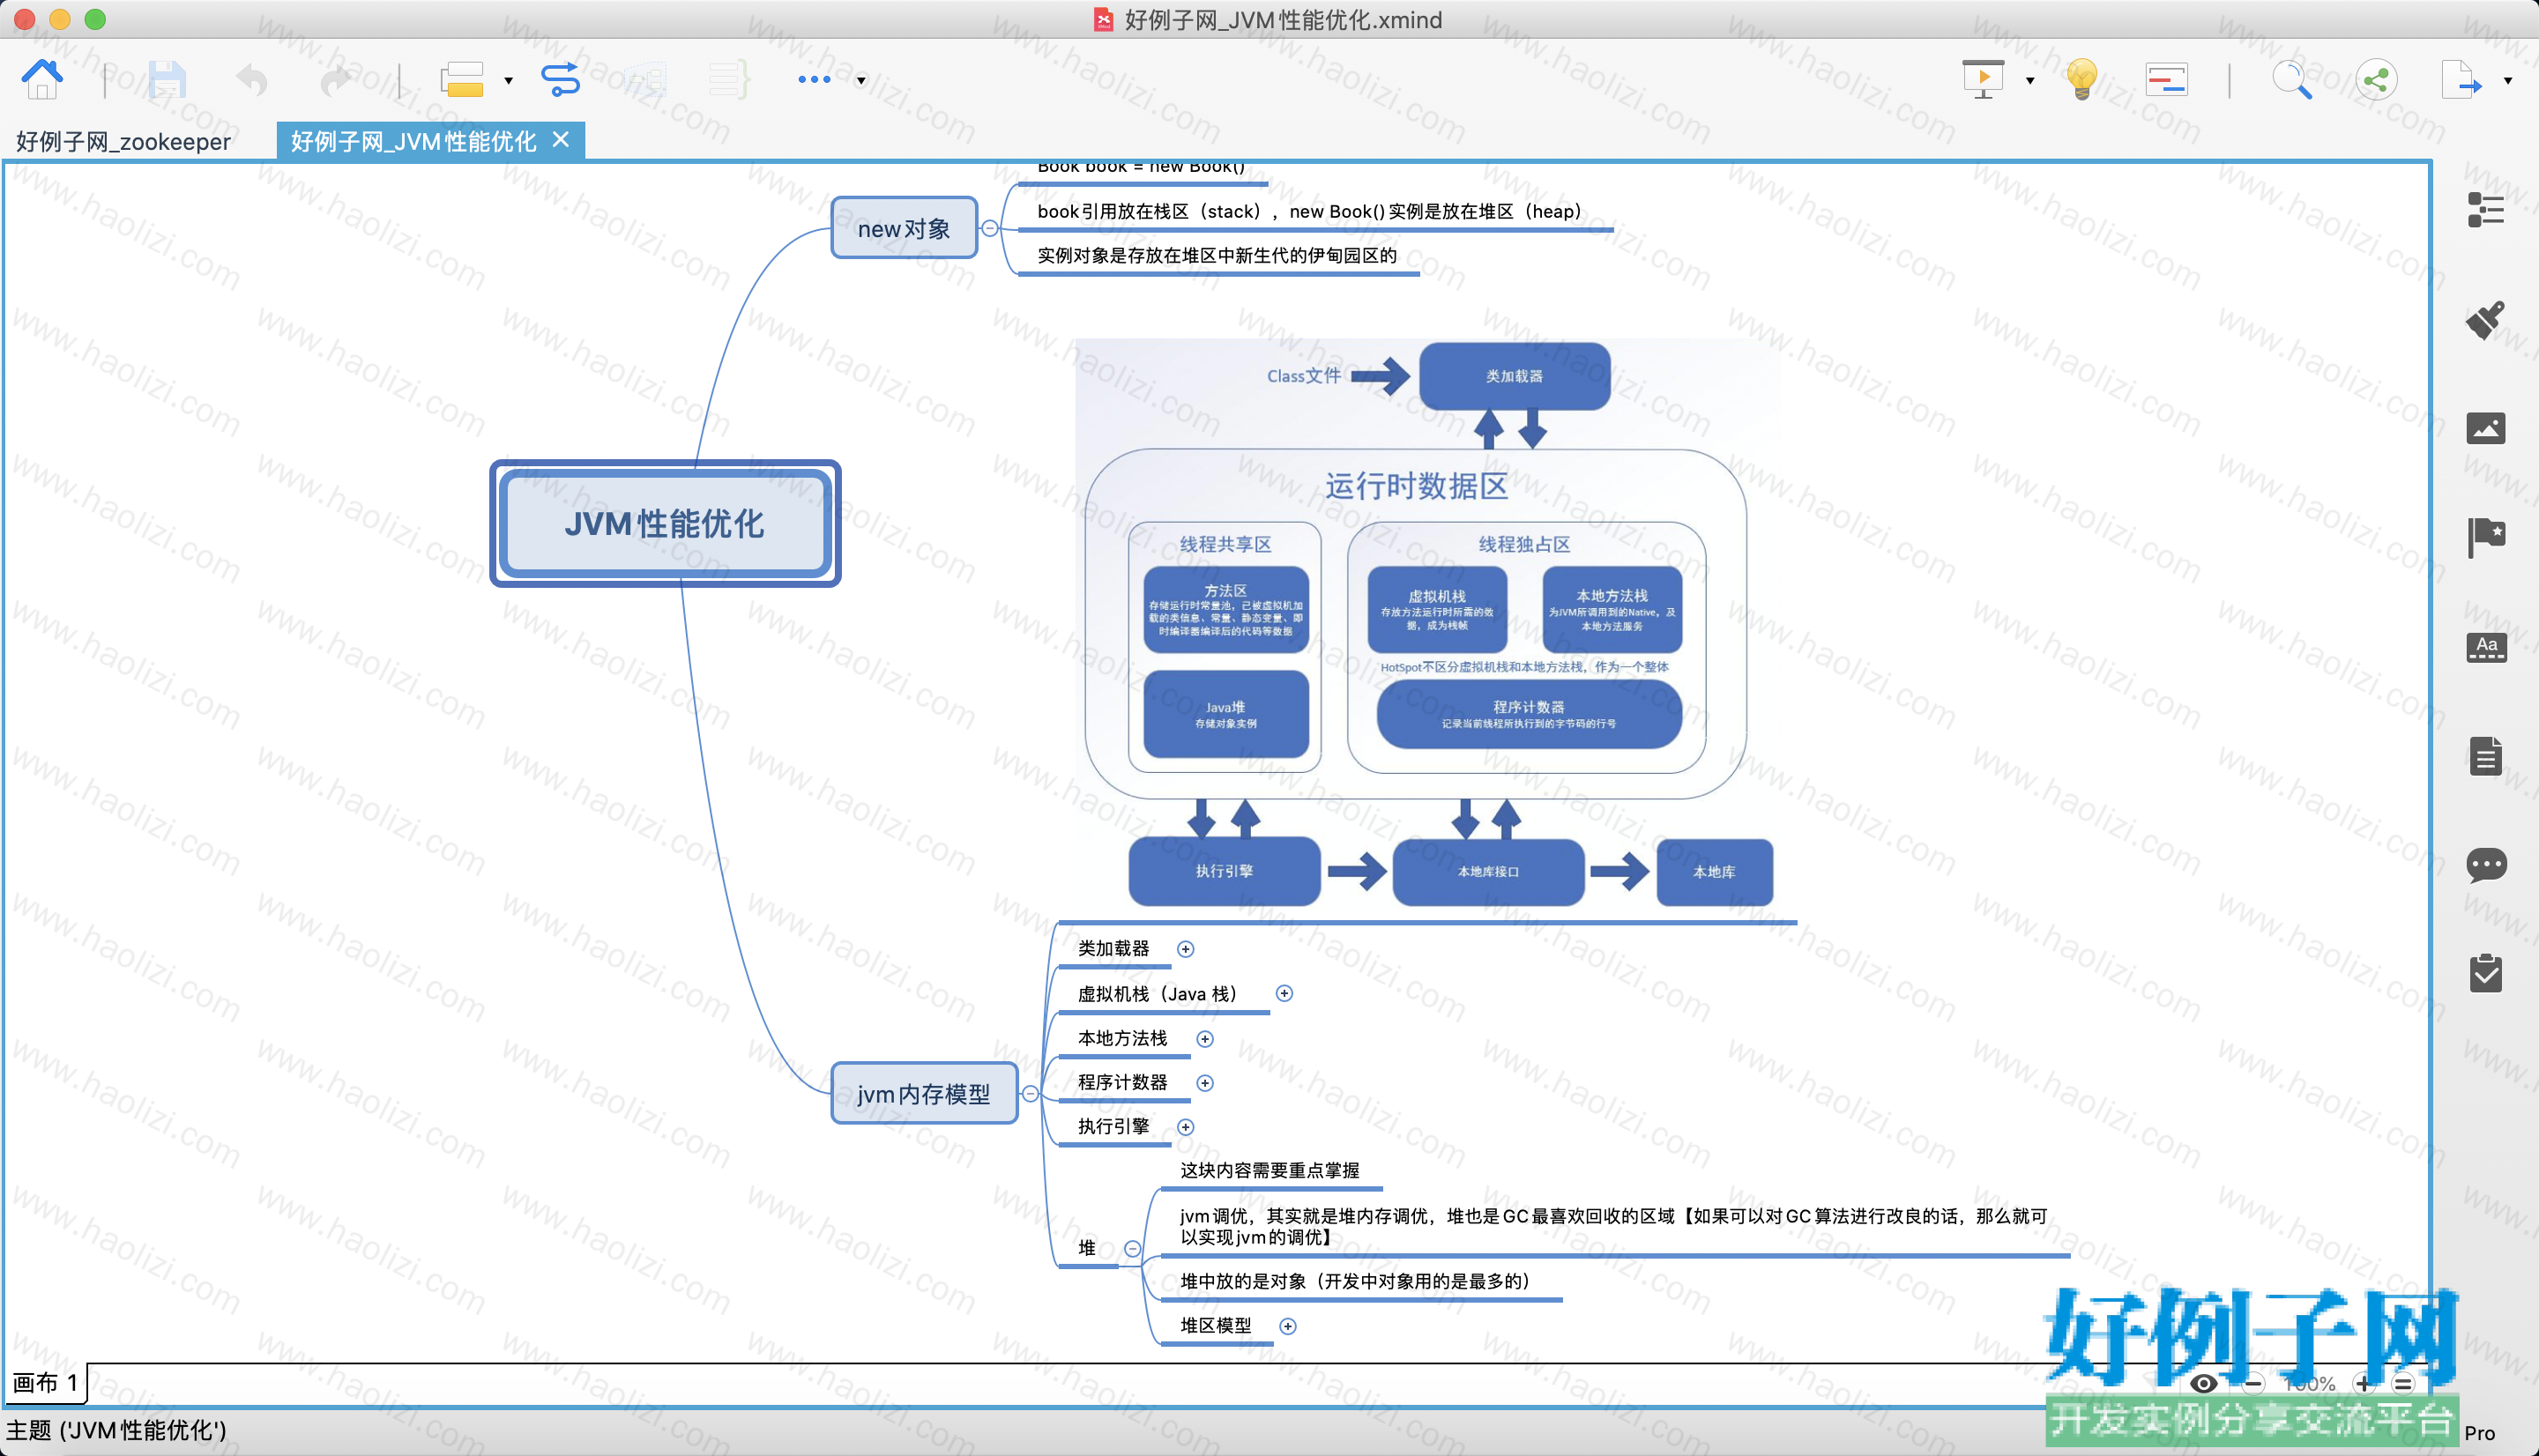Click the three-dots More icon
Screen dimensions: 2539x1456
(814, 79)
